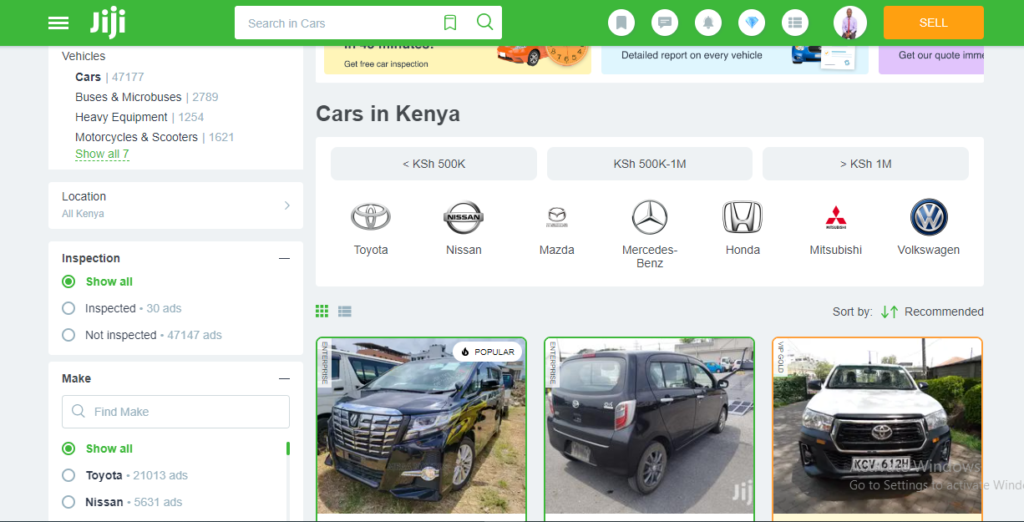The height and width of the screenshot is (522, 1024).
Task: Open the free car inspection banner
Action: 458,59
